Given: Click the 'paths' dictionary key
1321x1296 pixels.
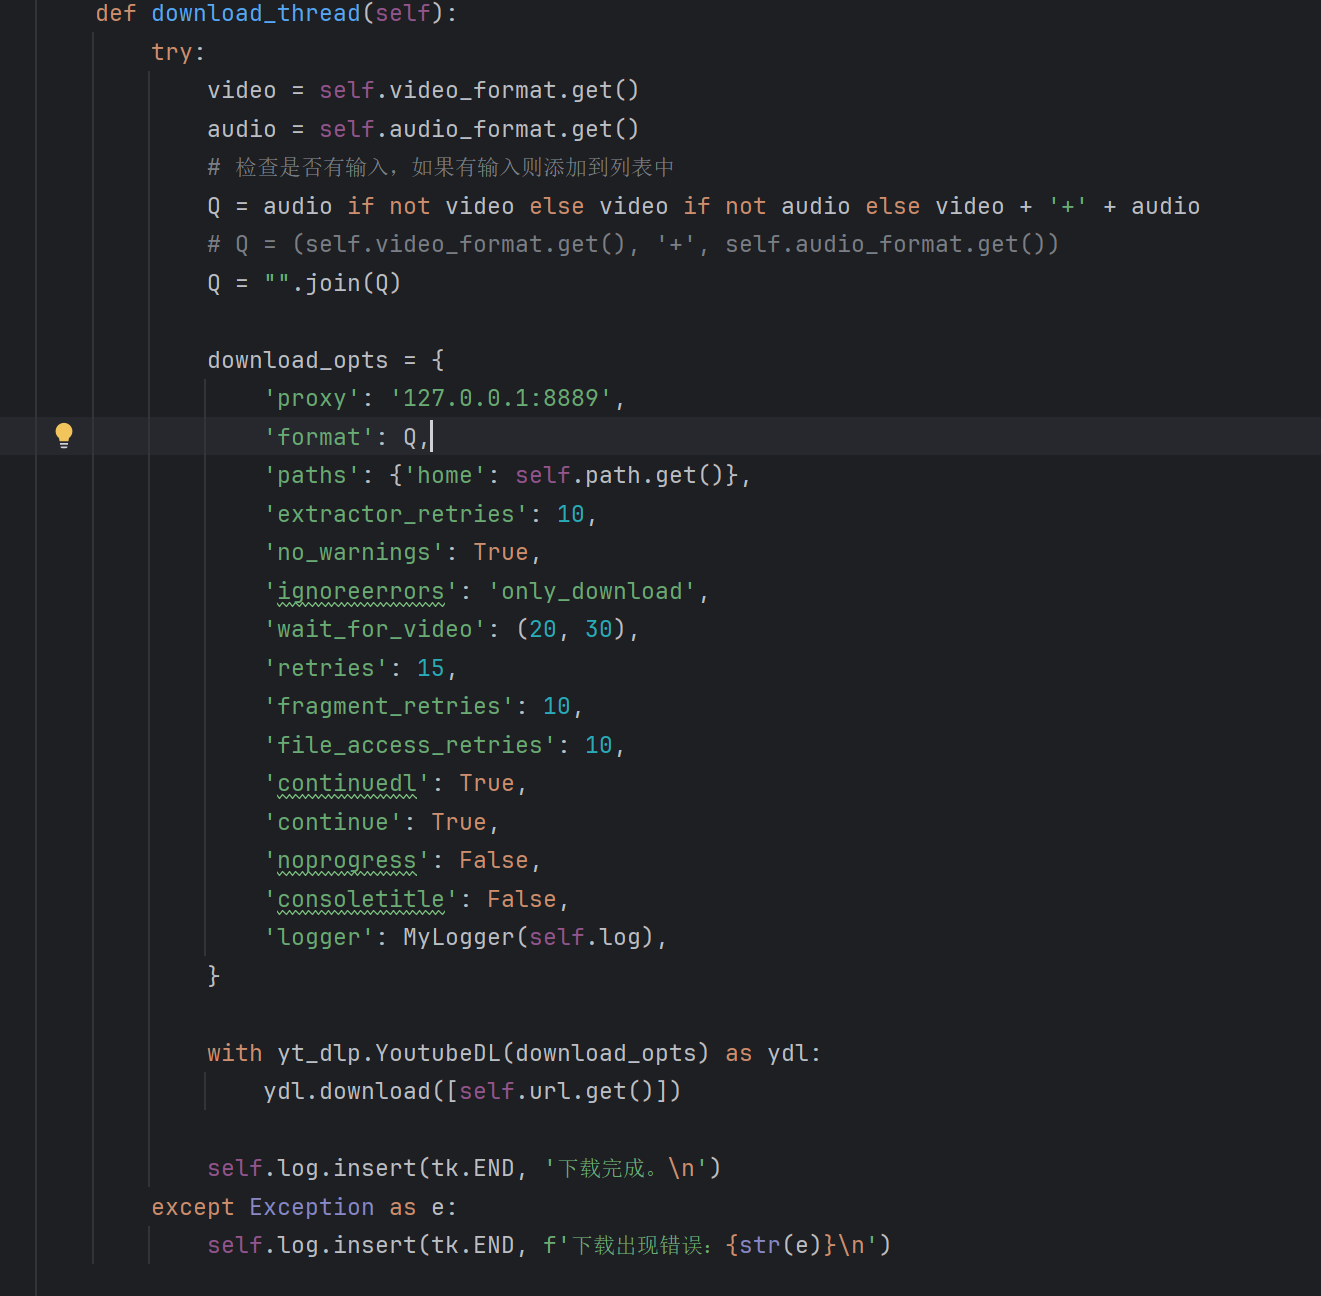Looking at the screenshot, I should pyautogui.click(x=312, y=475).
